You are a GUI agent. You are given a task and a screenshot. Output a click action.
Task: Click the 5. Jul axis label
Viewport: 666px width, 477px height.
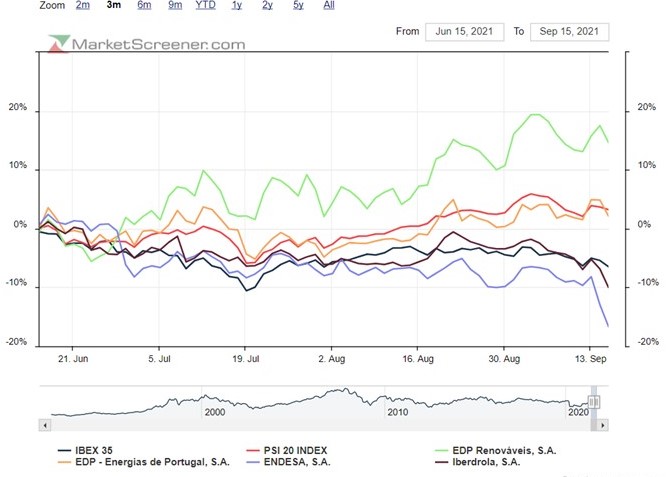pyautogui.click(x=159, y=359)
